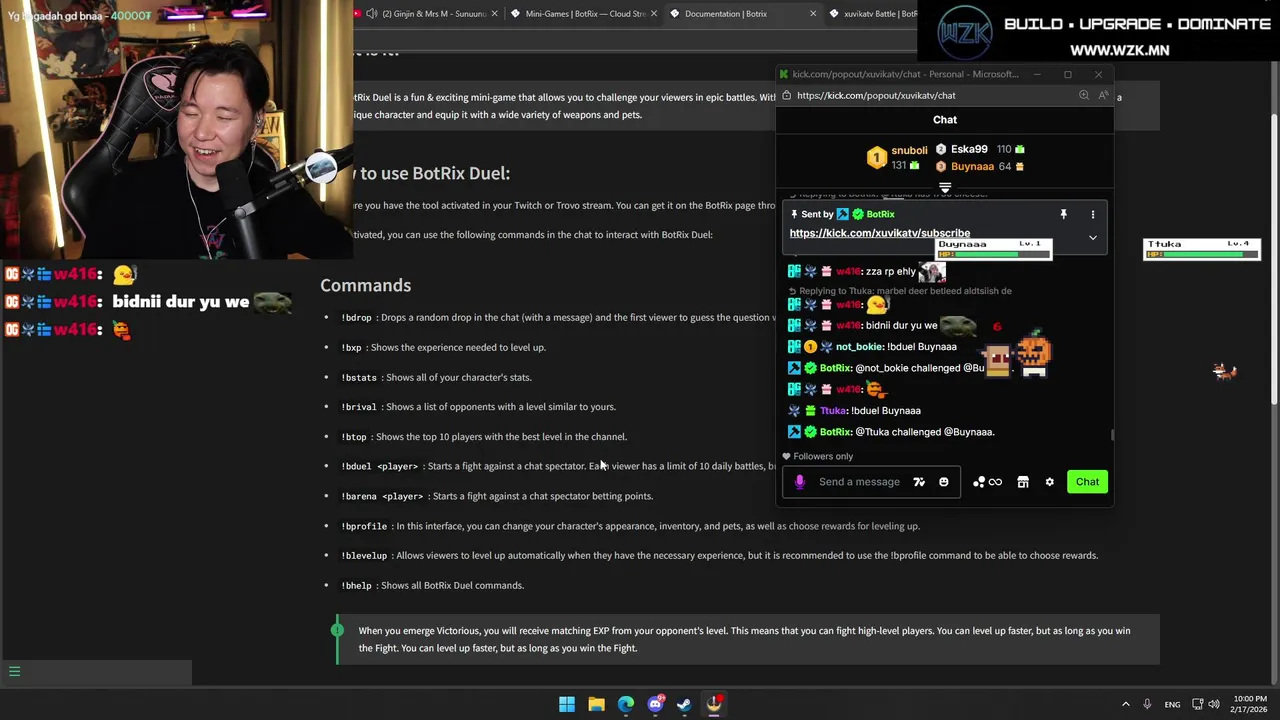1280x720 pixels.
Task: Click the not_bokie username in chat
Action: click(859, 347)
